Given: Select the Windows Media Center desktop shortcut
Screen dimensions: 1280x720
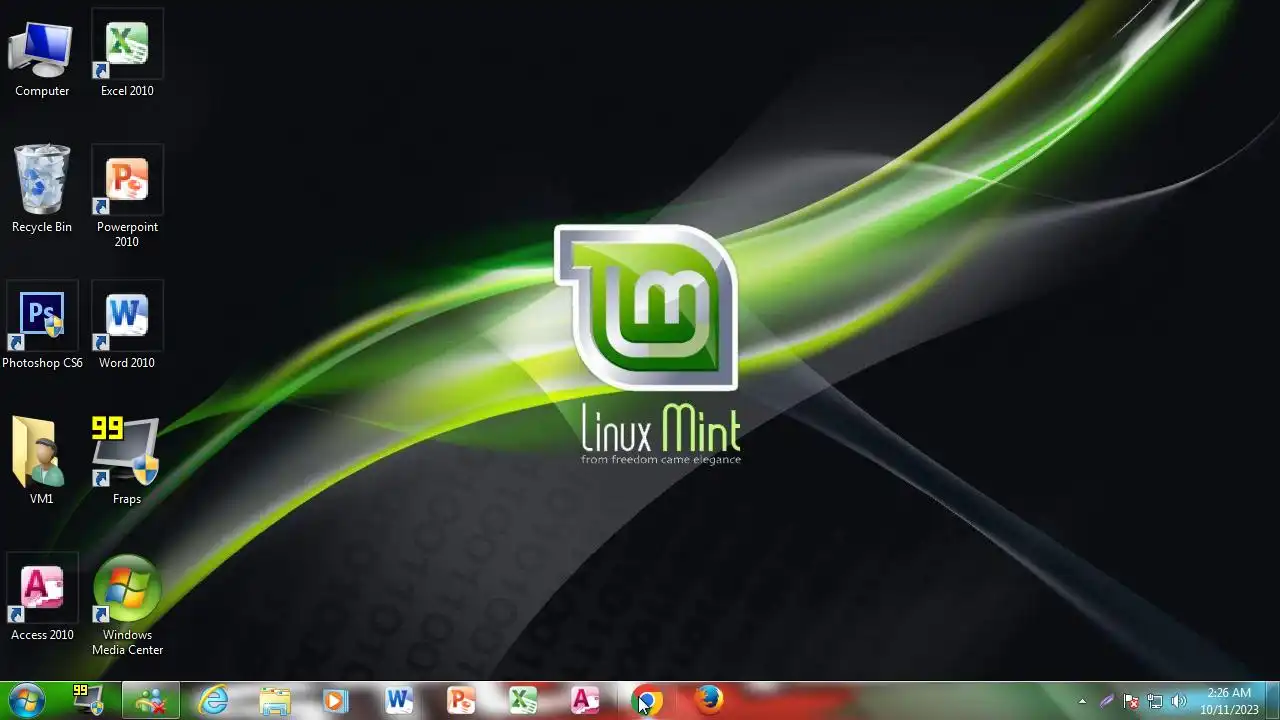Looking at the screenshot, I should pyautogui.click(x=127, y=606).
